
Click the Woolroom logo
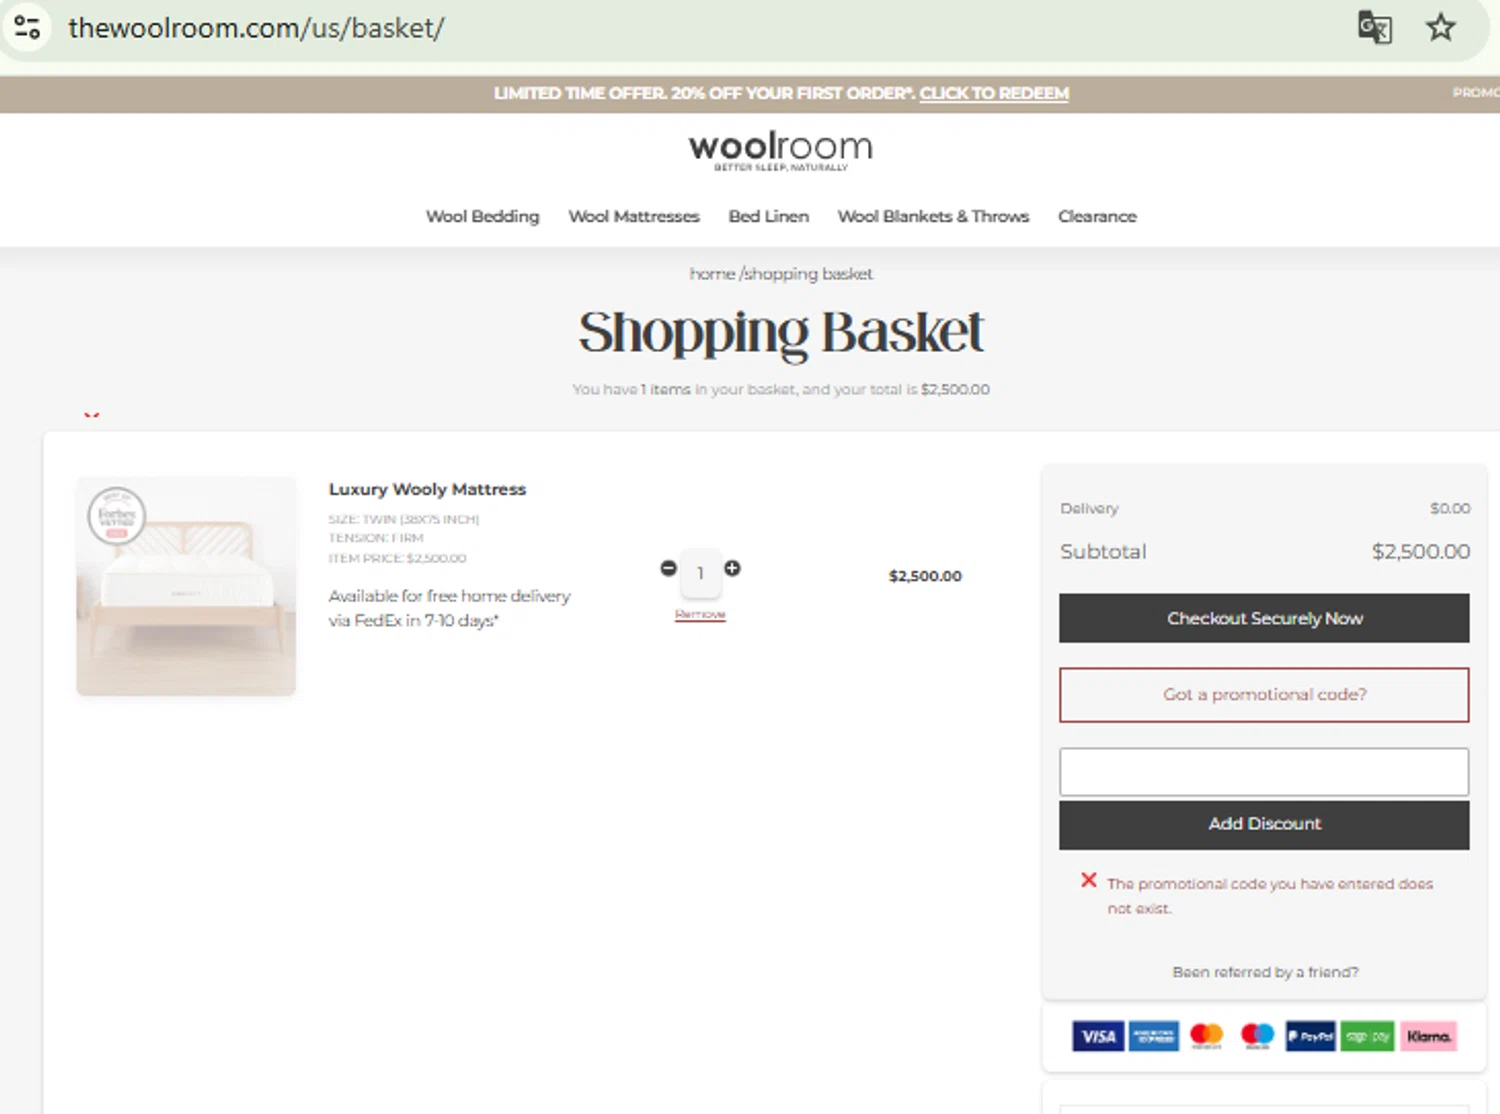click(780, 150)
